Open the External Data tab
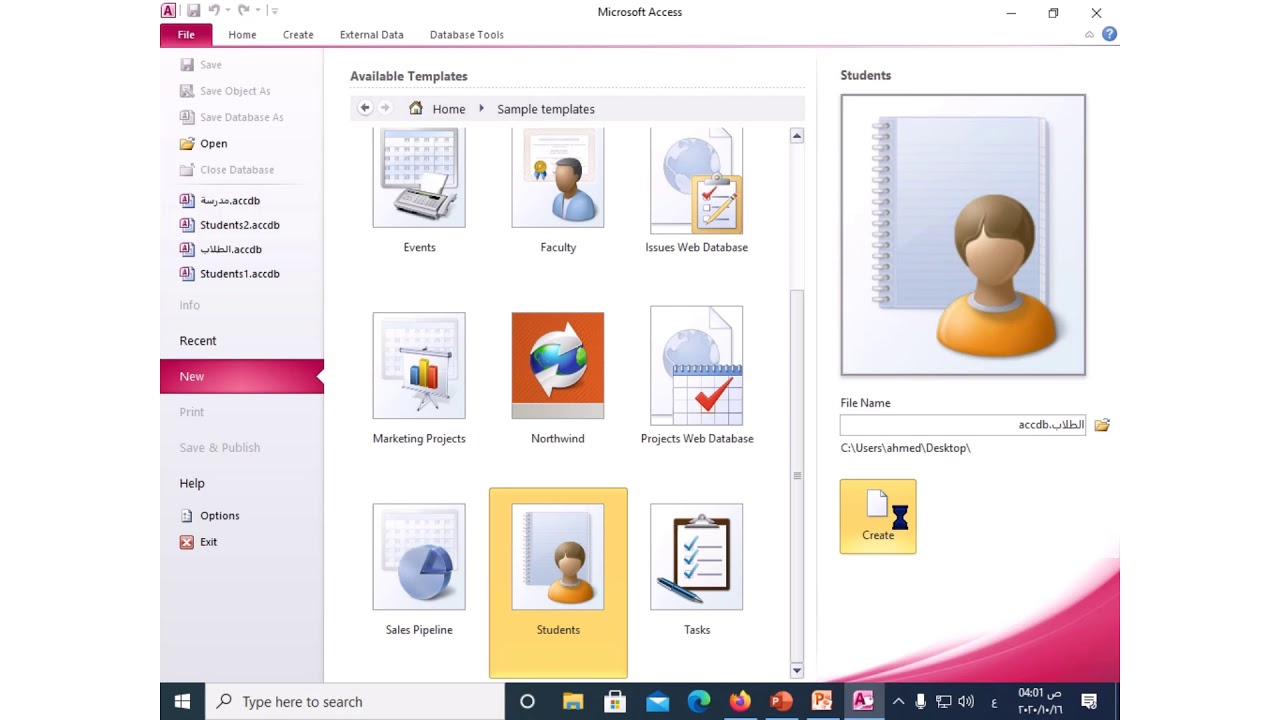The width and height of the screenshot is (1280, 720). [372, 34]
